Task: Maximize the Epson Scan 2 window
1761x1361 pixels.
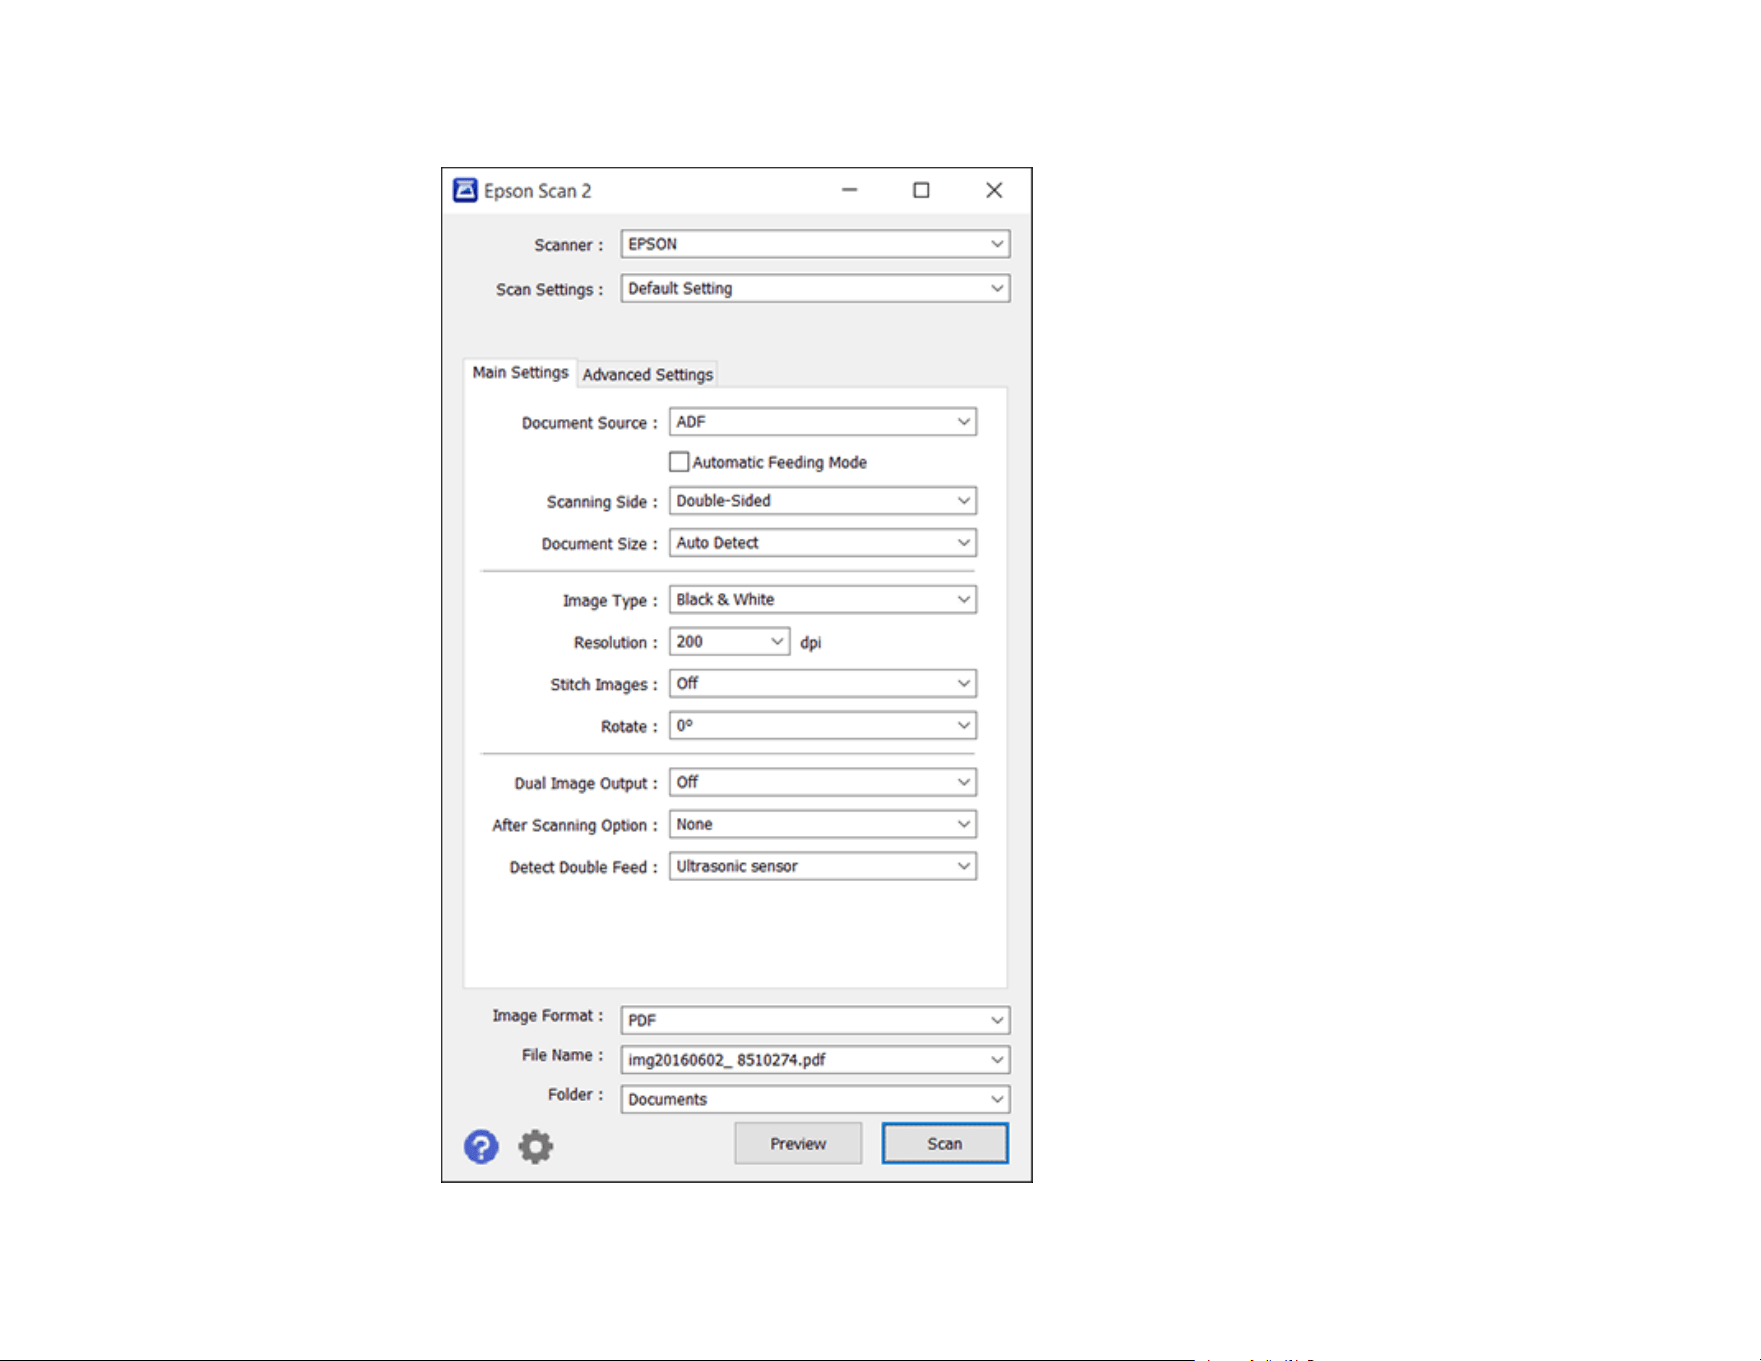Action: point(921,190)
